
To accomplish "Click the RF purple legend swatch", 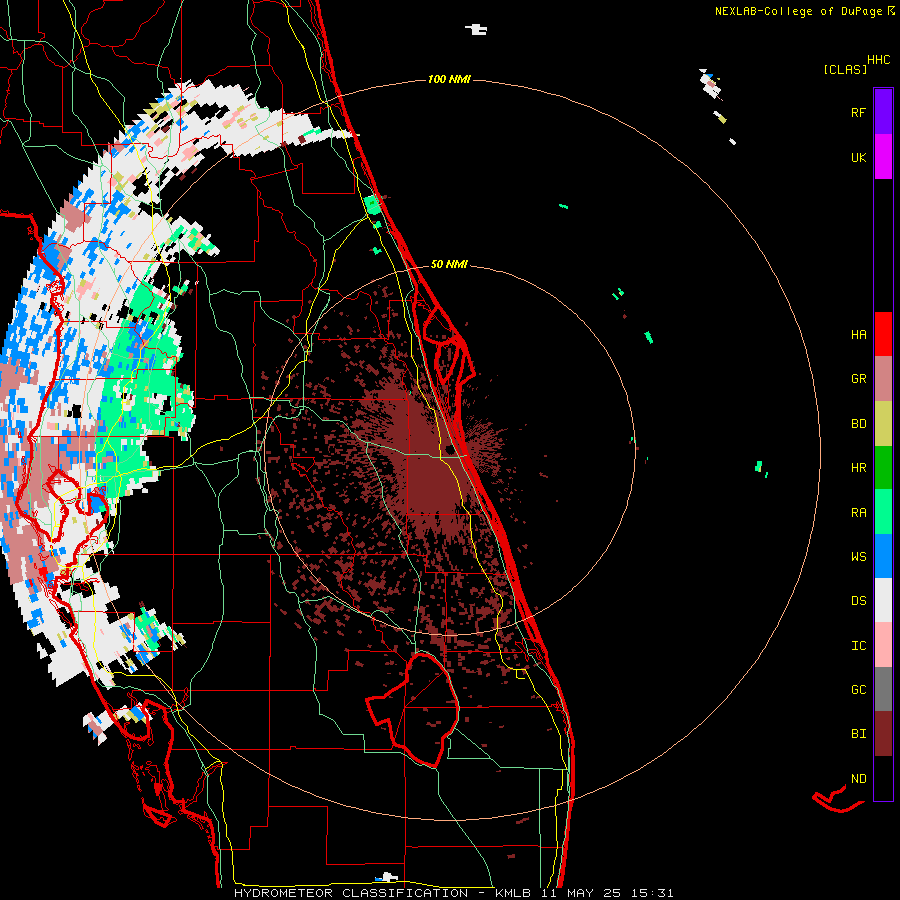I will [x=883, y=112].
